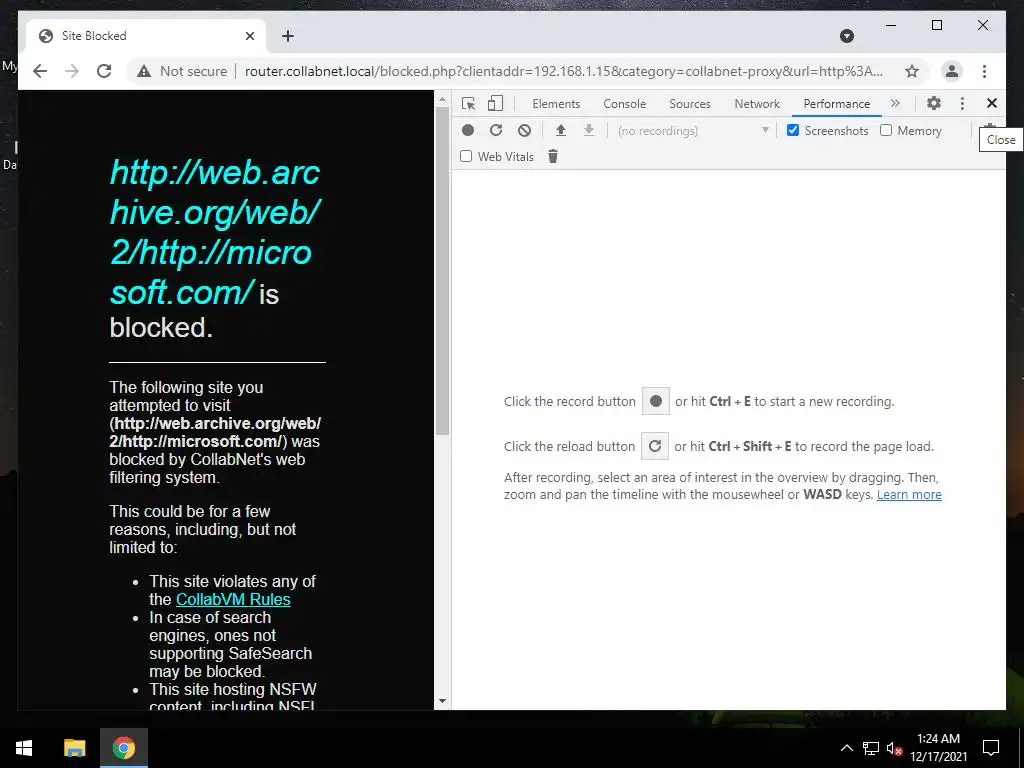Select the Site Blocked browser tab

click(146, 36)
